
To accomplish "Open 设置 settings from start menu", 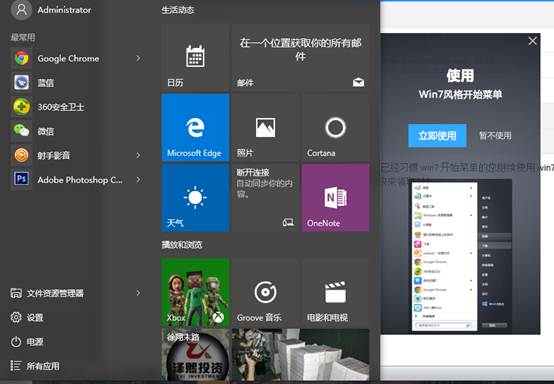I will pos(26,317).
